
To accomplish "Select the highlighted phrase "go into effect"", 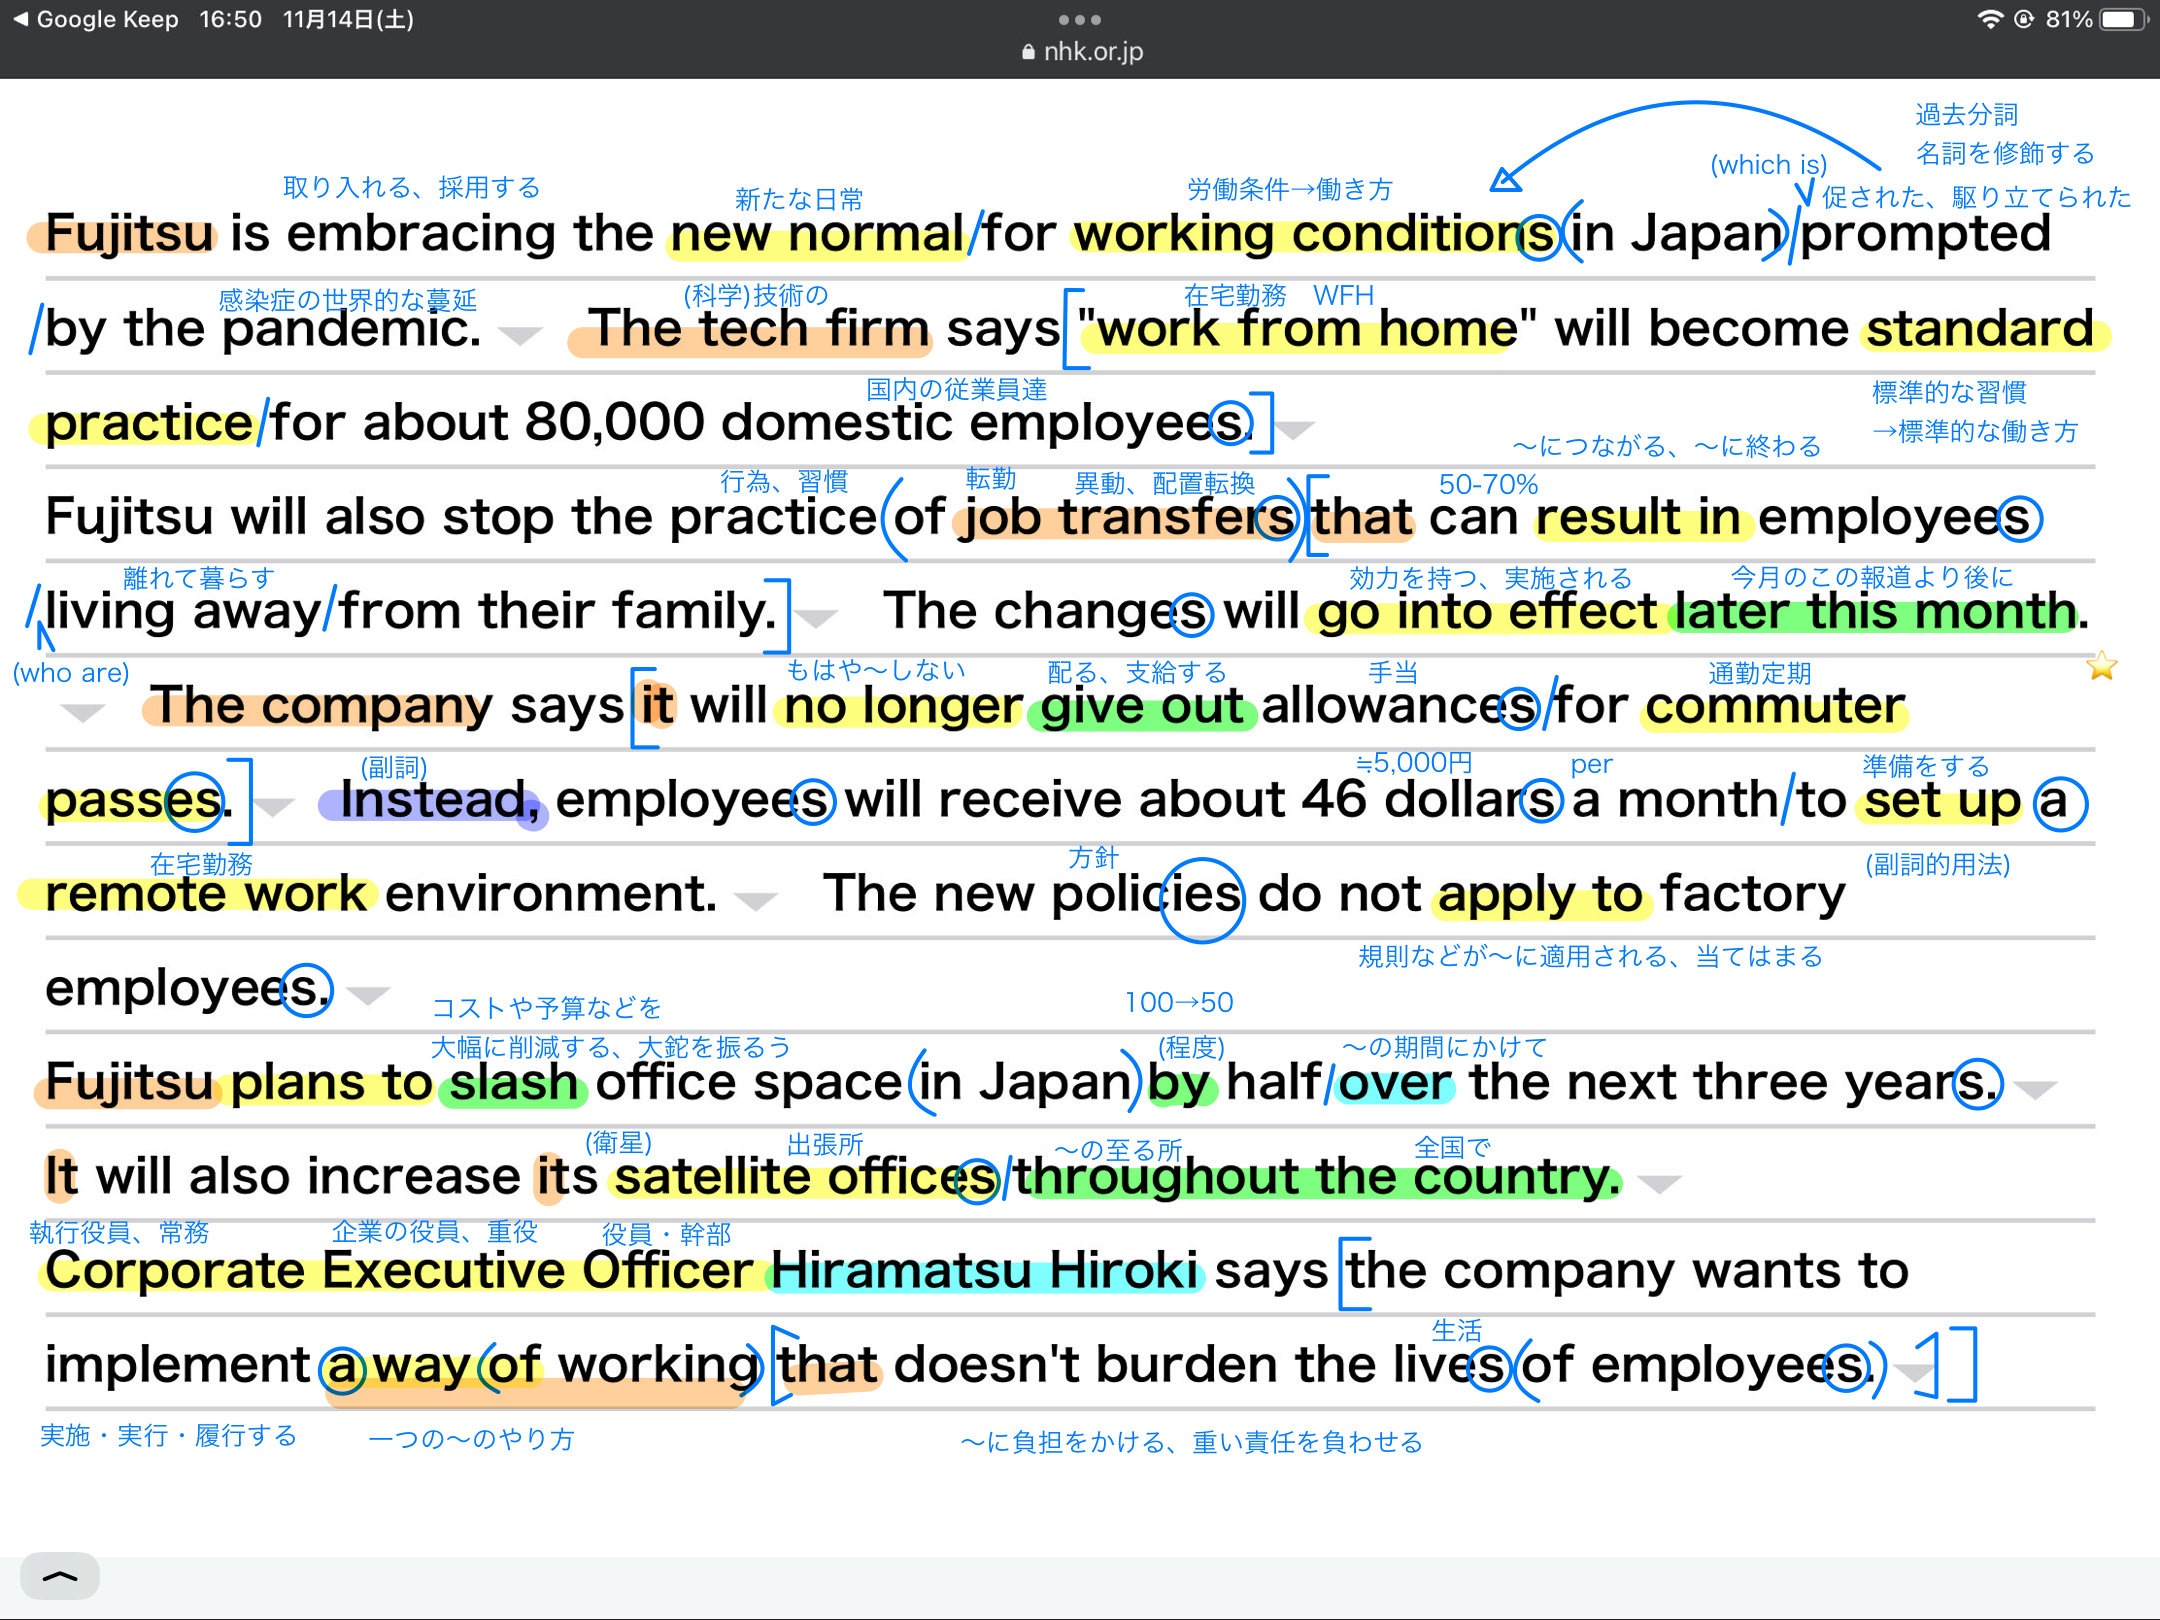I will (1487, 612).
